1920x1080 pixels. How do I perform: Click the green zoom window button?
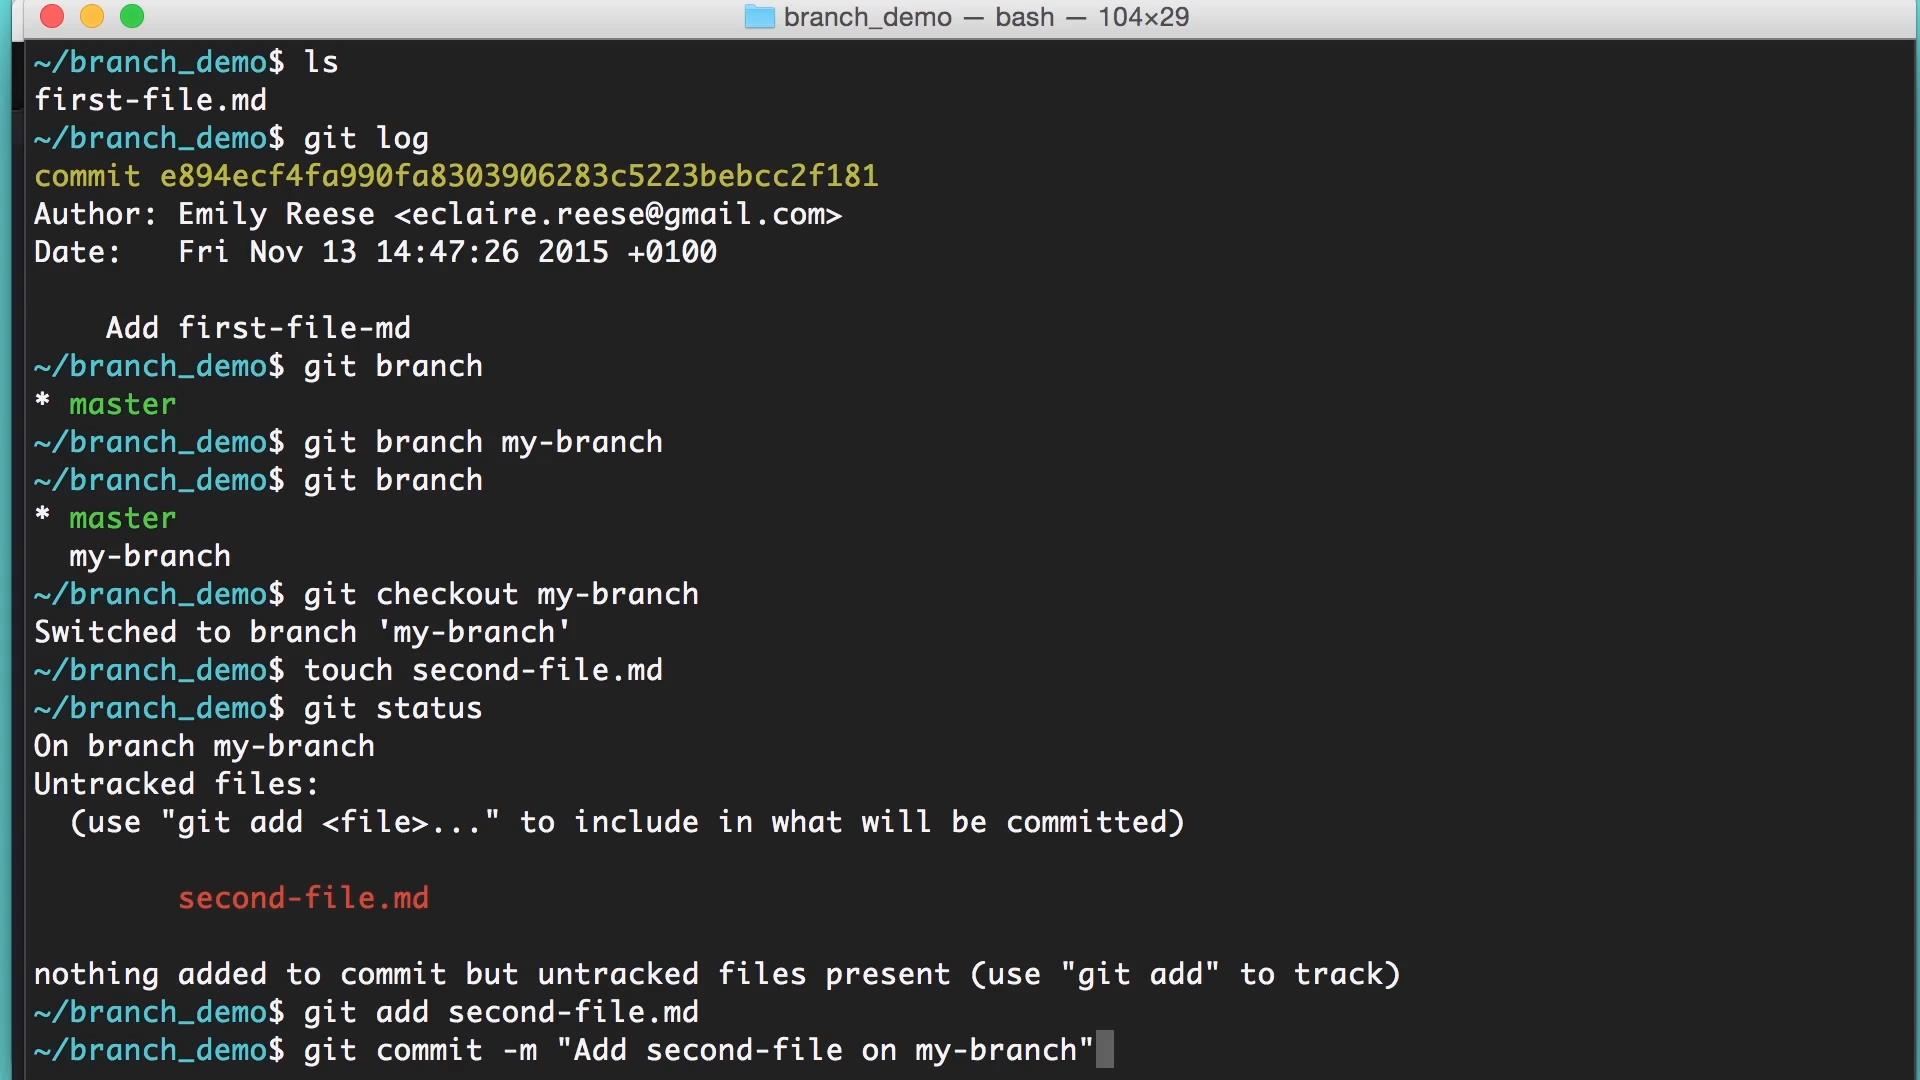132,16
